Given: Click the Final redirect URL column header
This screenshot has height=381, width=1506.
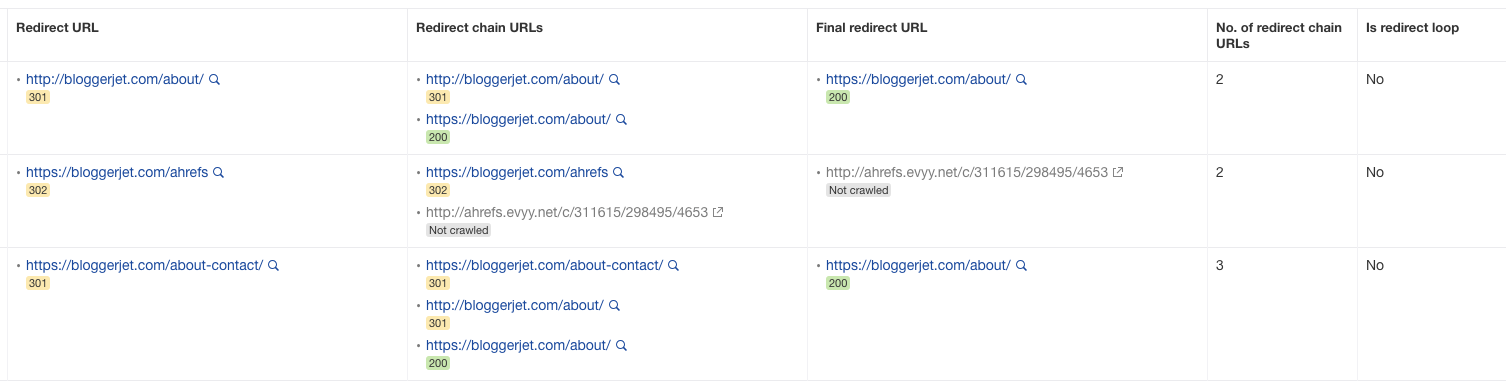Looking at the screenshot, I should point(872,28).
